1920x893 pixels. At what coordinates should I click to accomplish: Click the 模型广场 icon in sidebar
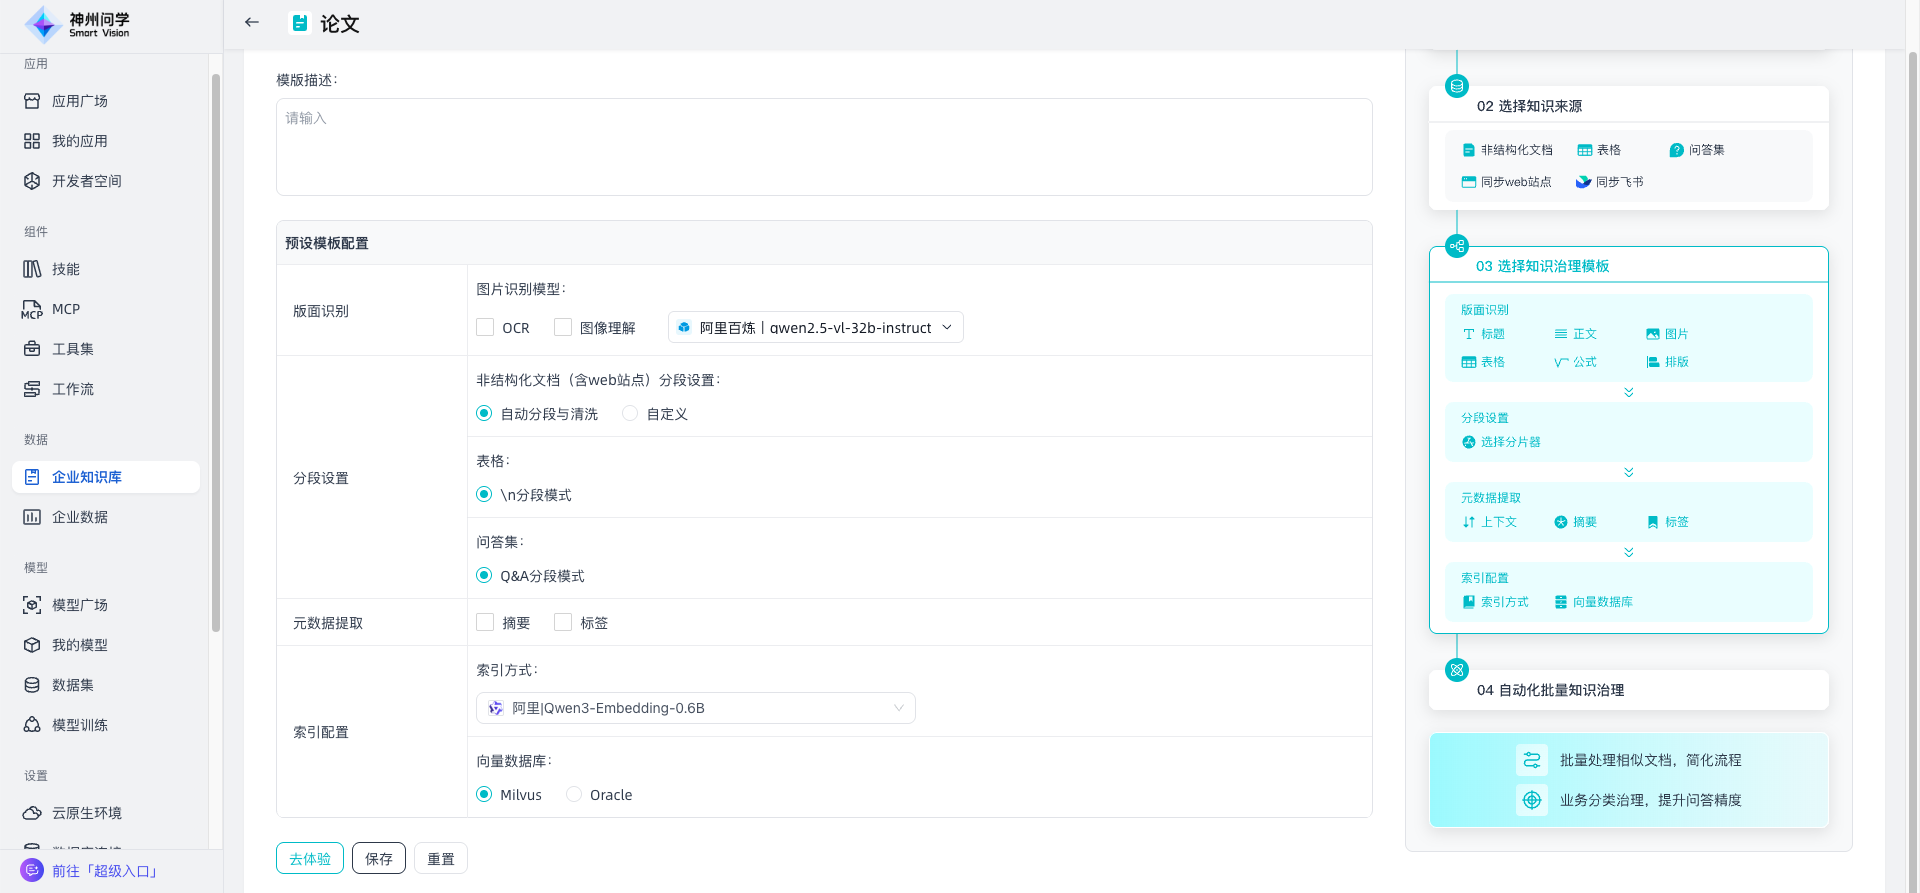(x=32, y=605)
